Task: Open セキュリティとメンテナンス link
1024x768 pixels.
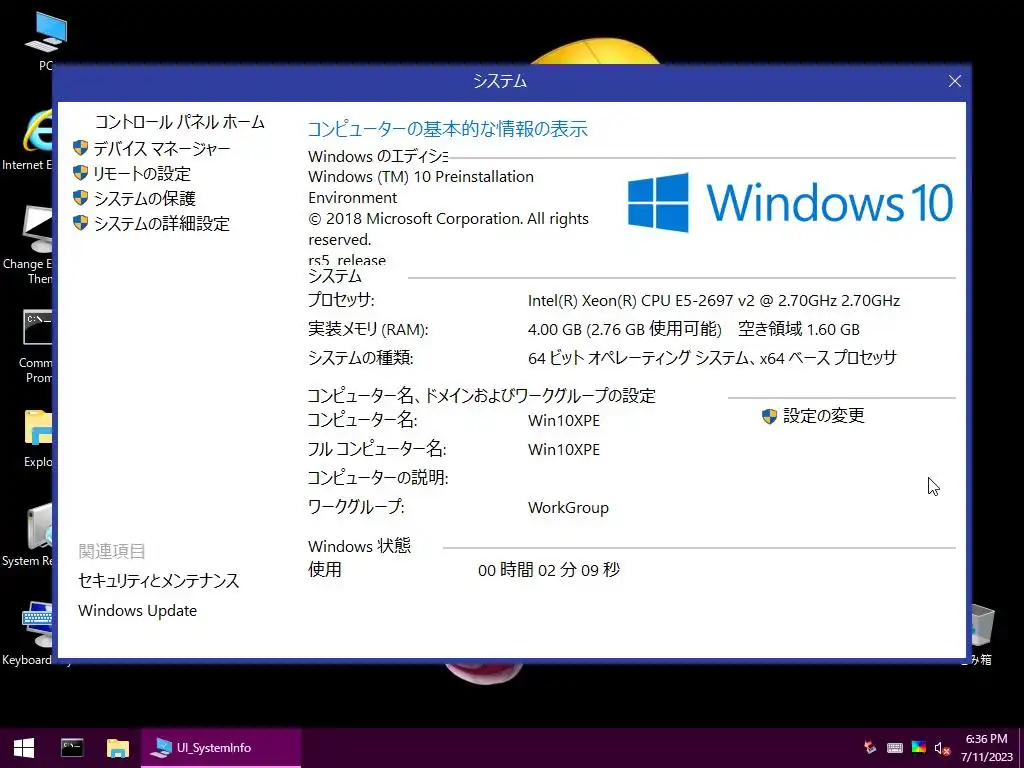Action: 159,581
